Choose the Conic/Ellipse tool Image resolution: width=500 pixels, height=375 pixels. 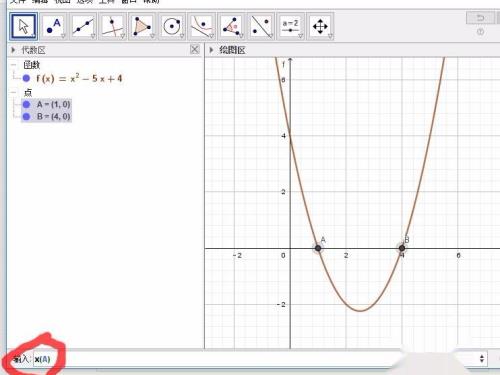[201, 26]
